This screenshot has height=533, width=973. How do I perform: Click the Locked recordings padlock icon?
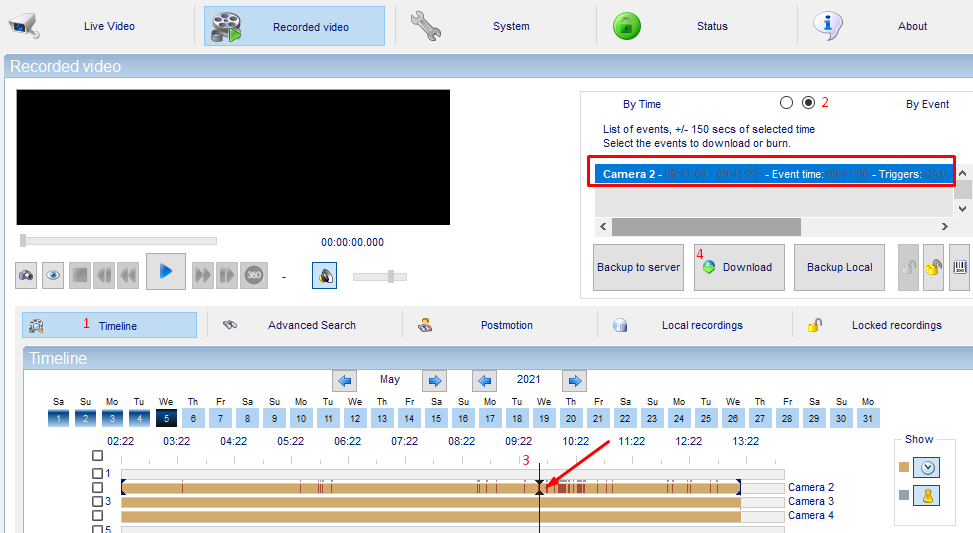coord(815,325)
